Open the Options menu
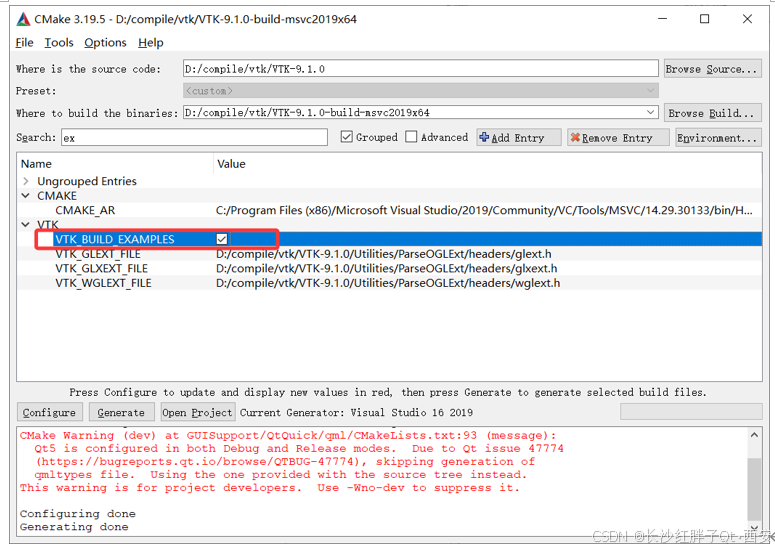775x550 pixels. pos(105,42)
